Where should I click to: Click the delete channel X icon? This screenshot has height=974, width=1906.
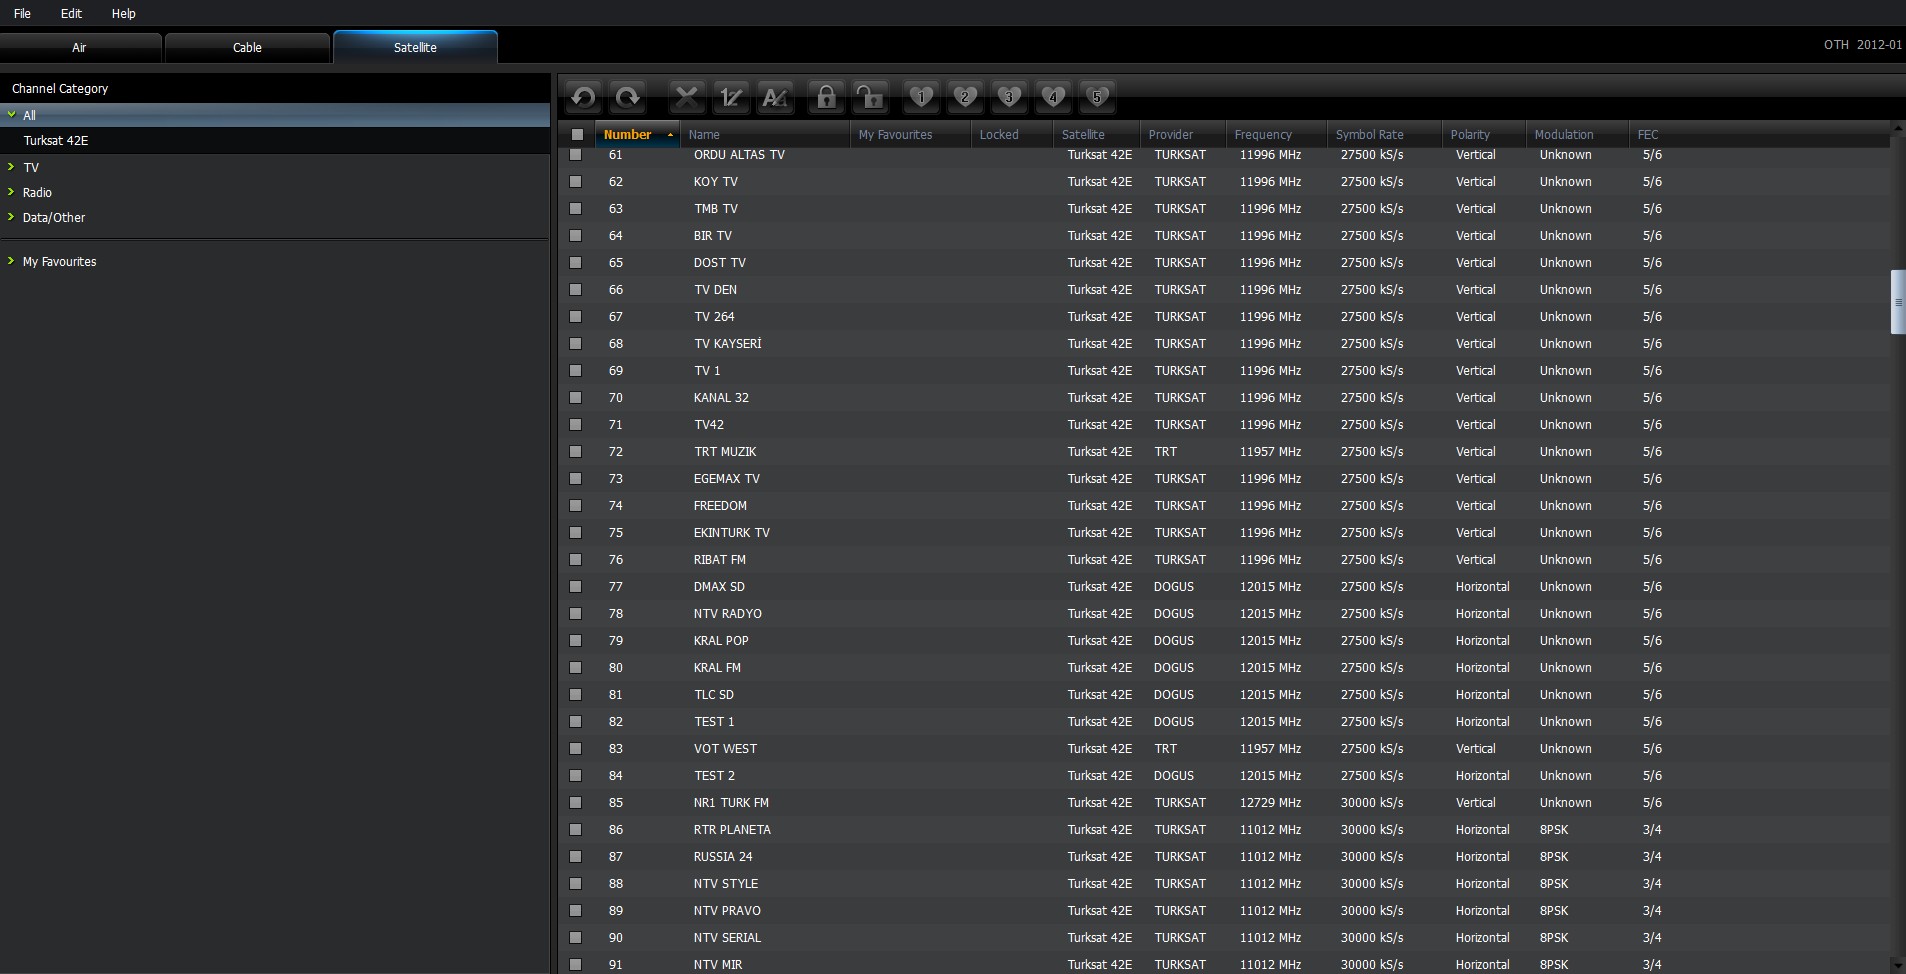(687, 97)
